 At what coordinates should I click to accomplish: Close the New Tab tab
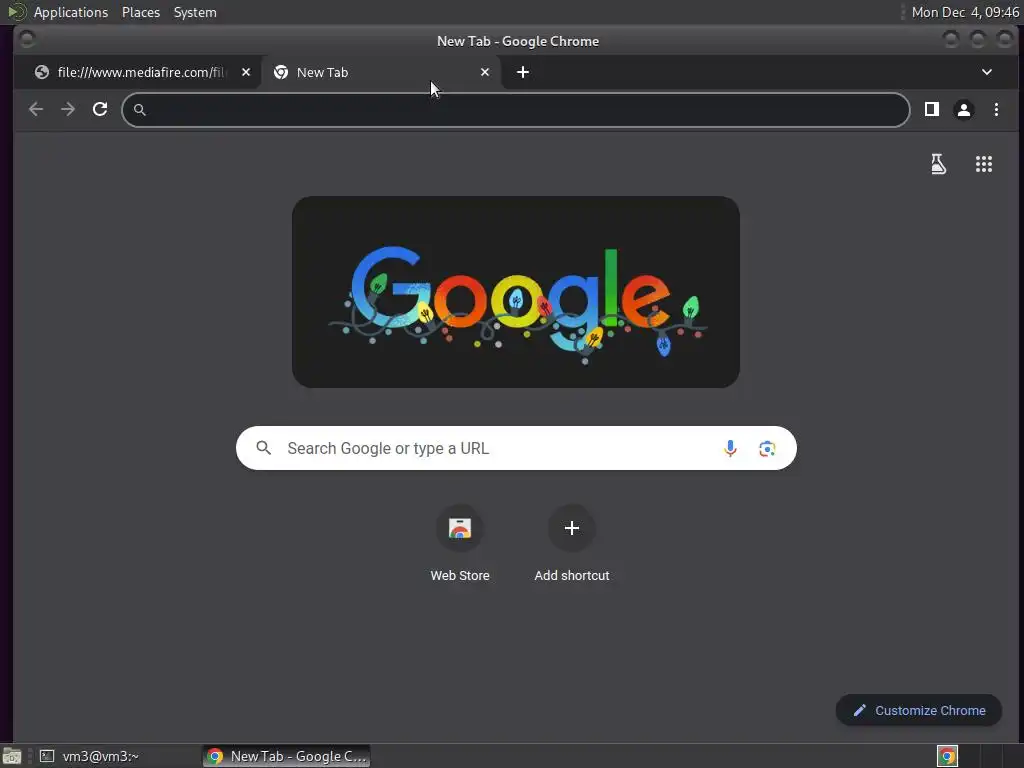click(x=485, y=72)
